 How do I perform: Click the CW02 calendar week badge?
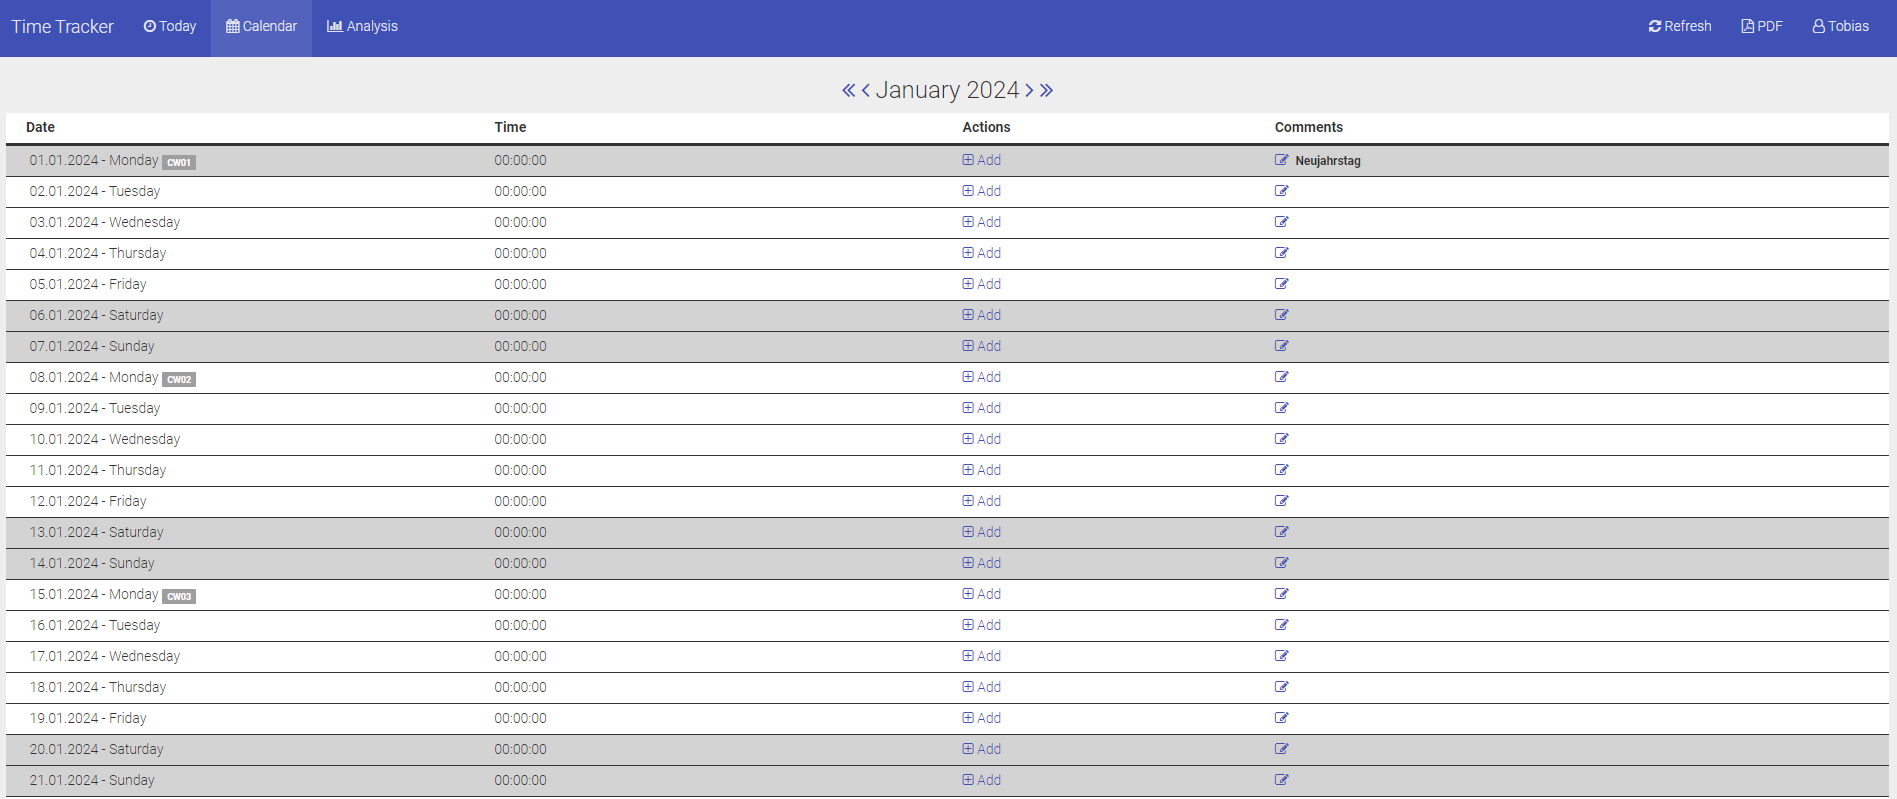pyautogui.click(x=179, y=379)
